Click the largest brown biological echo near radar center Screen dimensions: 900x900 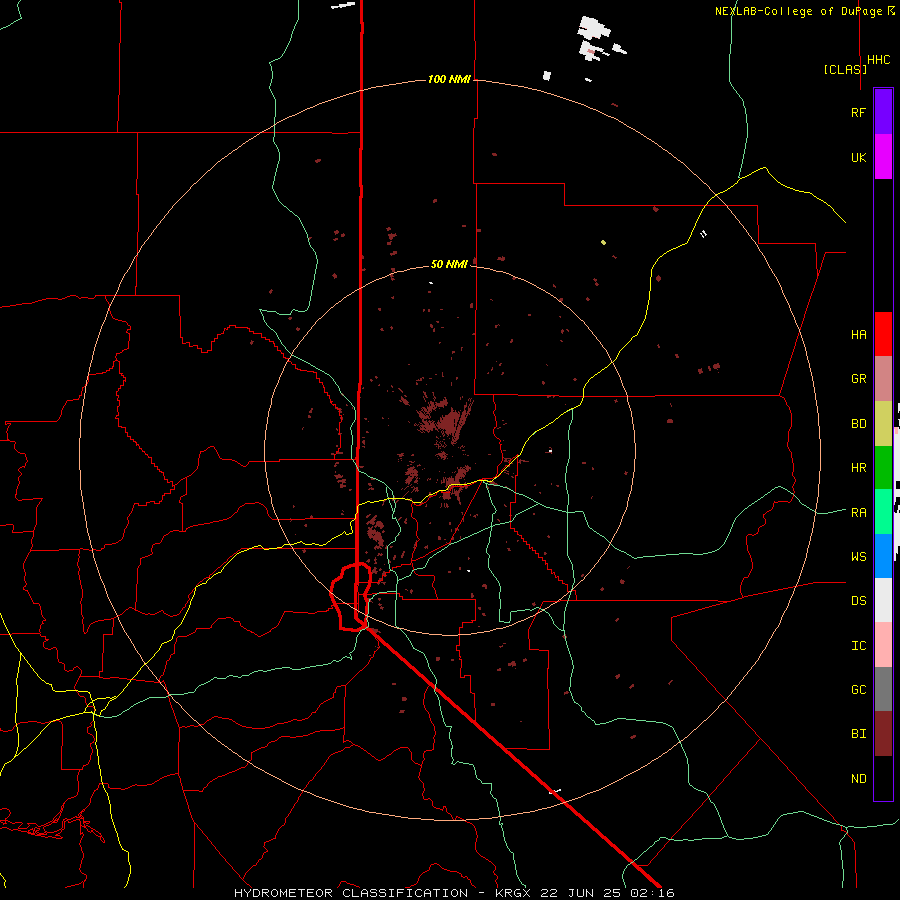pos(447,420)
